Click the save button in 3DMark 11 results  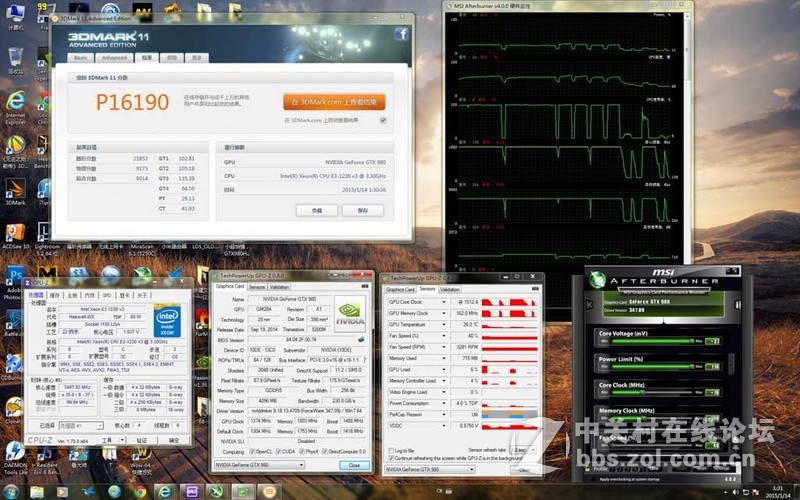363,210
